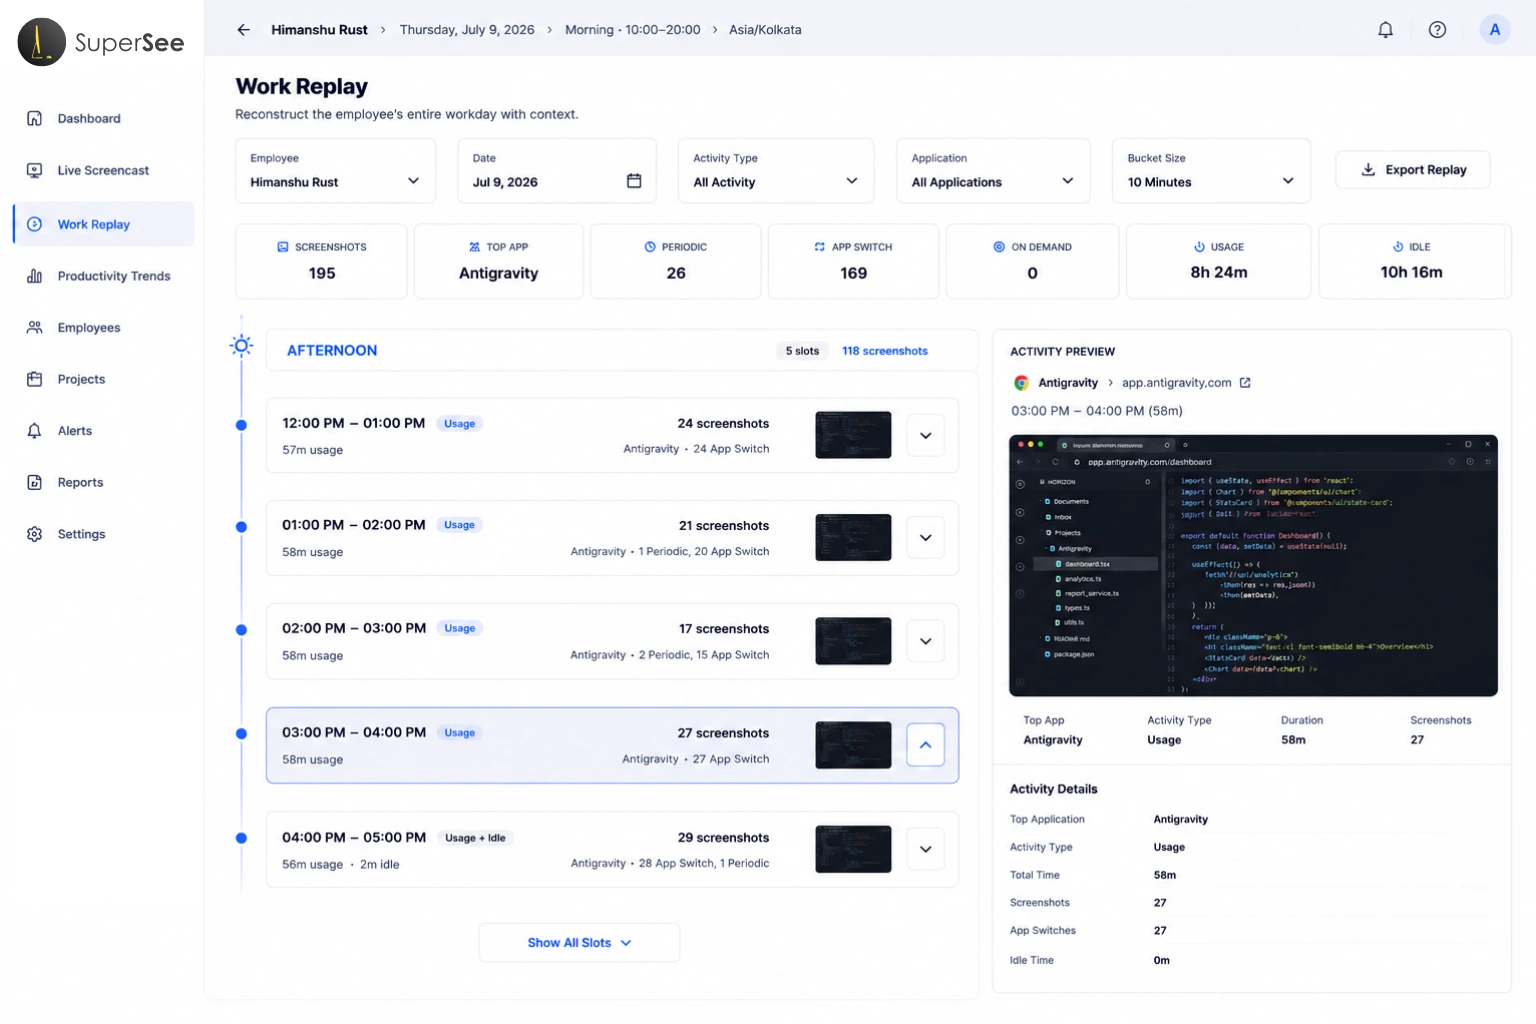
Task: Open Projects in sidebar
Action: (104, 379)
